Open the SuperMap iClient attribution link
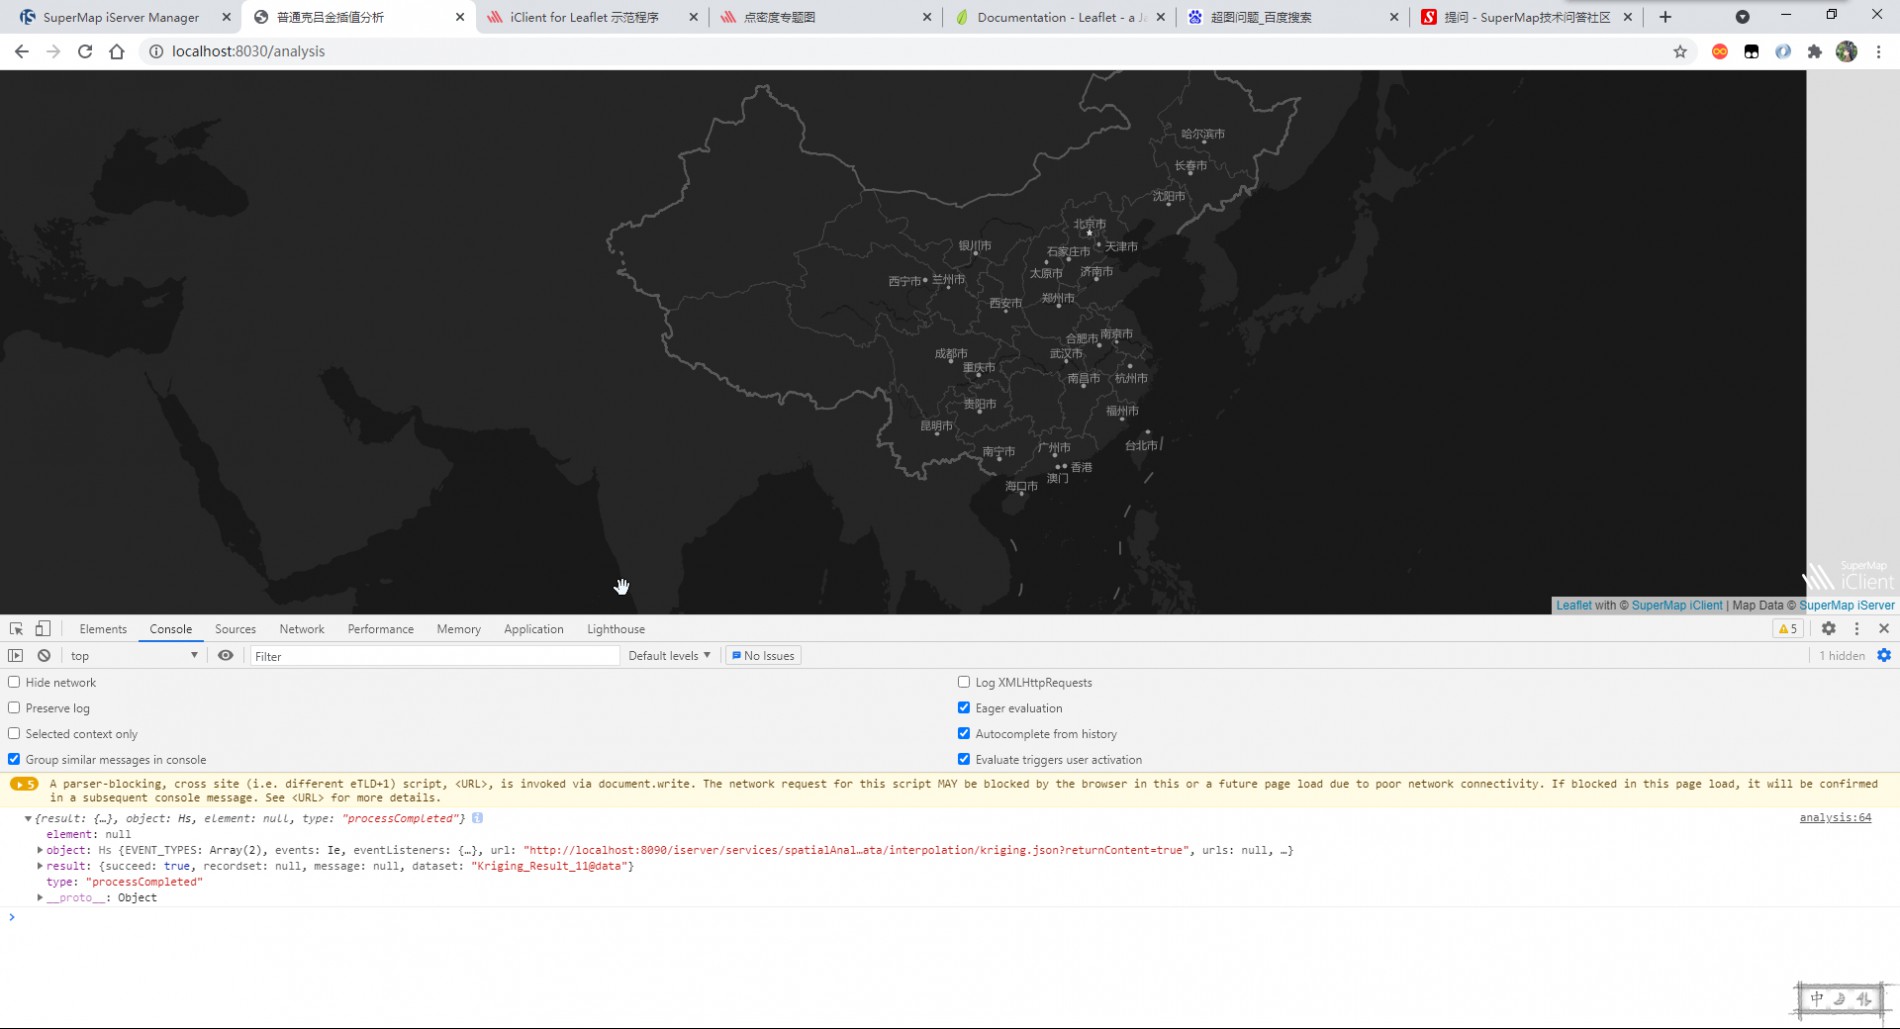This screenshot has width=1900, height=1029. pyautogui.click(x=1677, y=605)
